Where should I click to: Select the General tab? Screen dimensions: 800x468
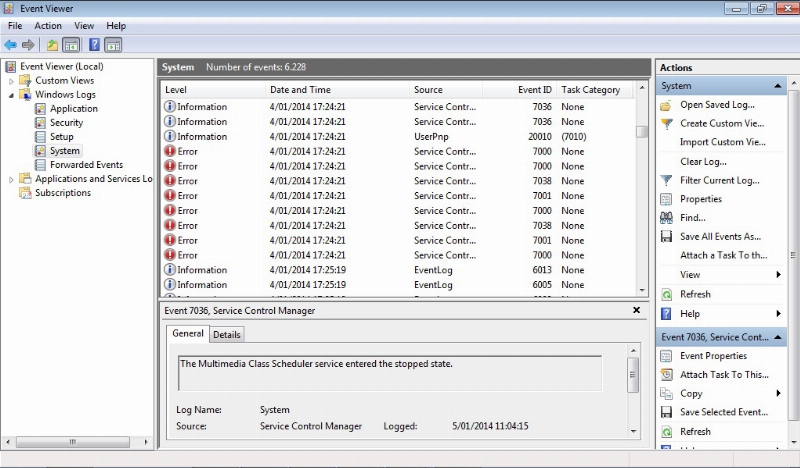(x=188, y=333)
